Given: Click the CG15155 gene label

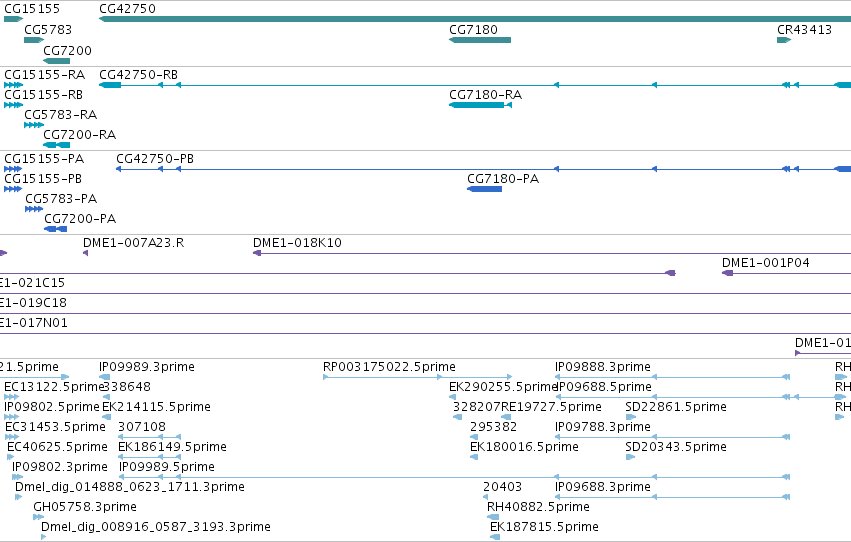Looking at the screenshot, I should tap(32, 9).
